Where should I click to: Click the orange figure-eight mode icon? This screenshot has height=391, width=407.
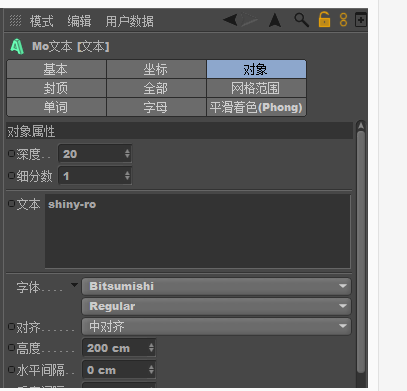point(343,20)
